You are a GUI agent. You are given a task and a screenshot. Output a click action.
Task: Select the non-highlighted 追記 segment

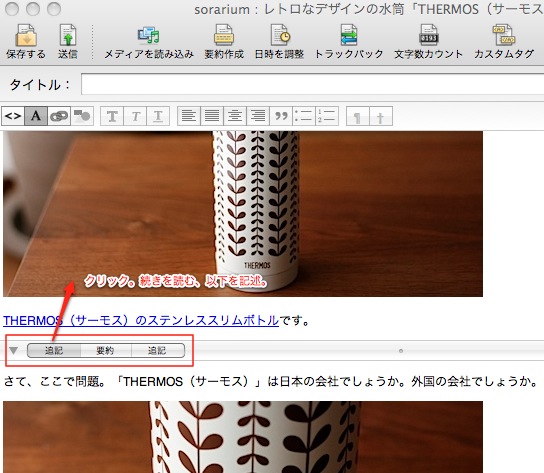point(158,350)
